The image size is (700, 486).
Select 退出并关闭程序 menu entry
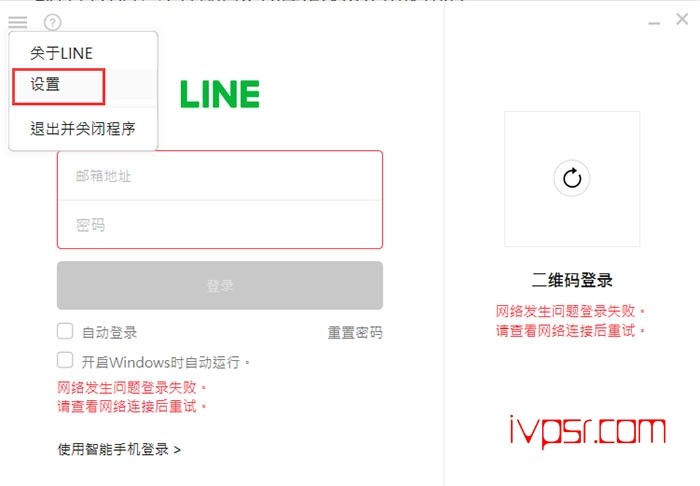click(x=83, y=129)
